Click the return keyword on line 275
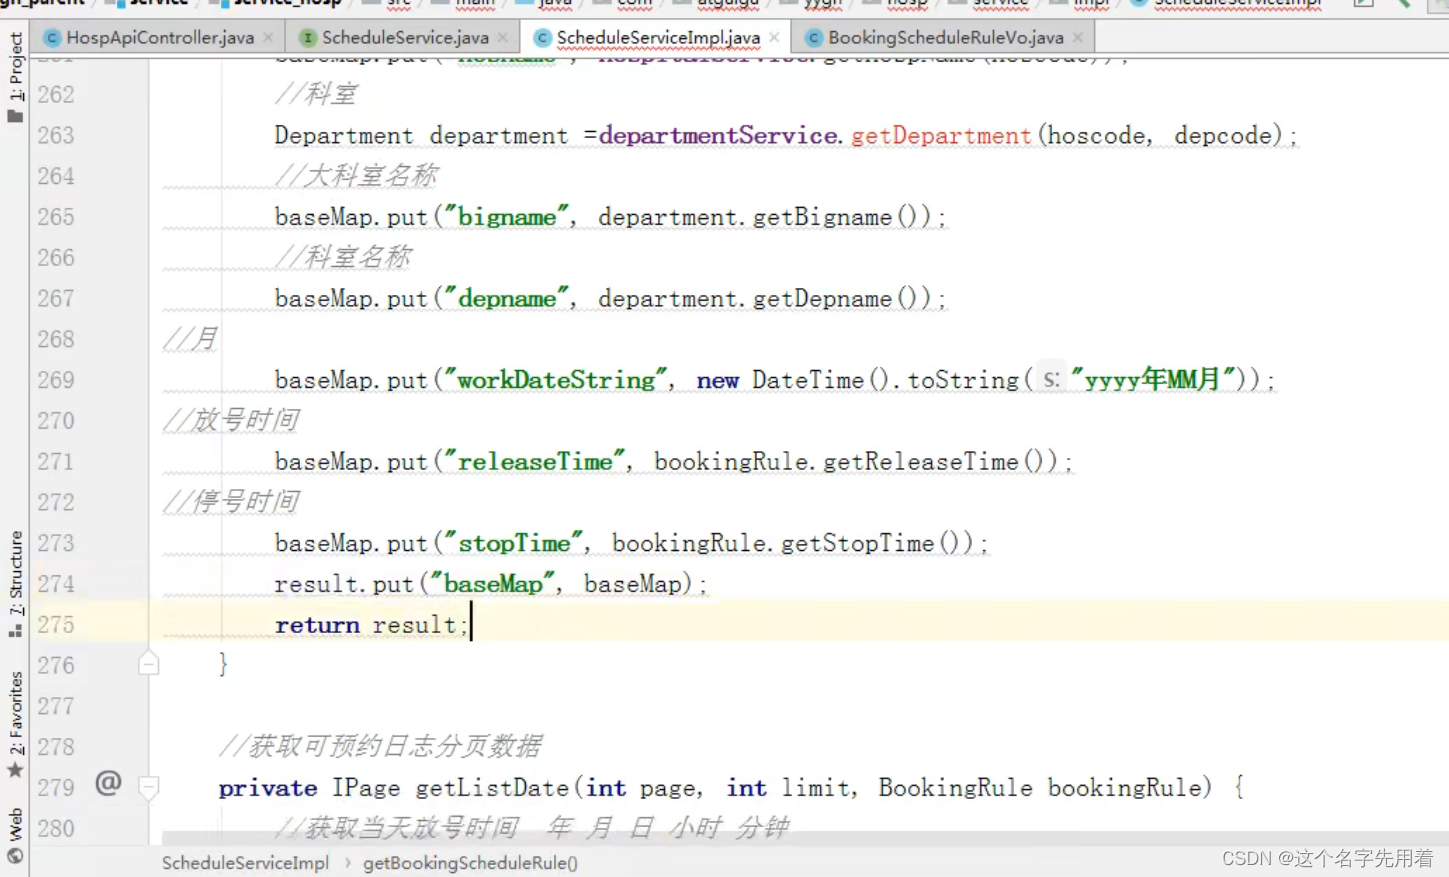Image resolution: width=1449 pixels, height=877 pixels. point(317,625)
